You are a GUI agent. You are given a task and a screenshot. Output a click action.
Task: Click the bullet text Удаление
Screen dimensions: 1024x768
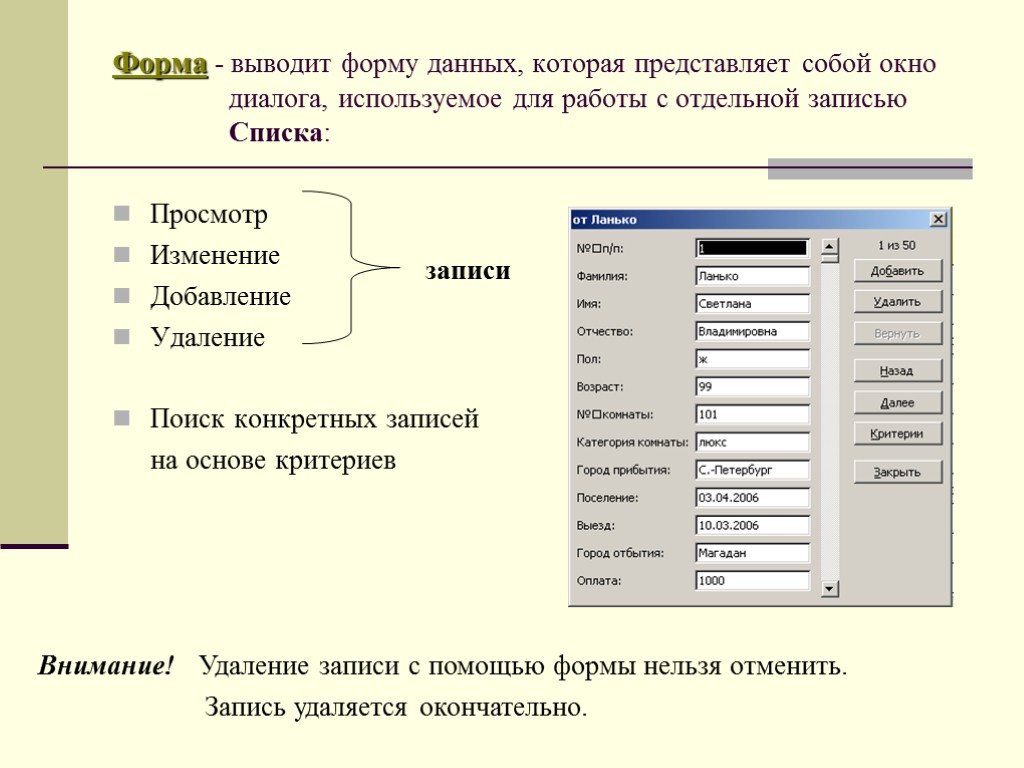(208, 337)
